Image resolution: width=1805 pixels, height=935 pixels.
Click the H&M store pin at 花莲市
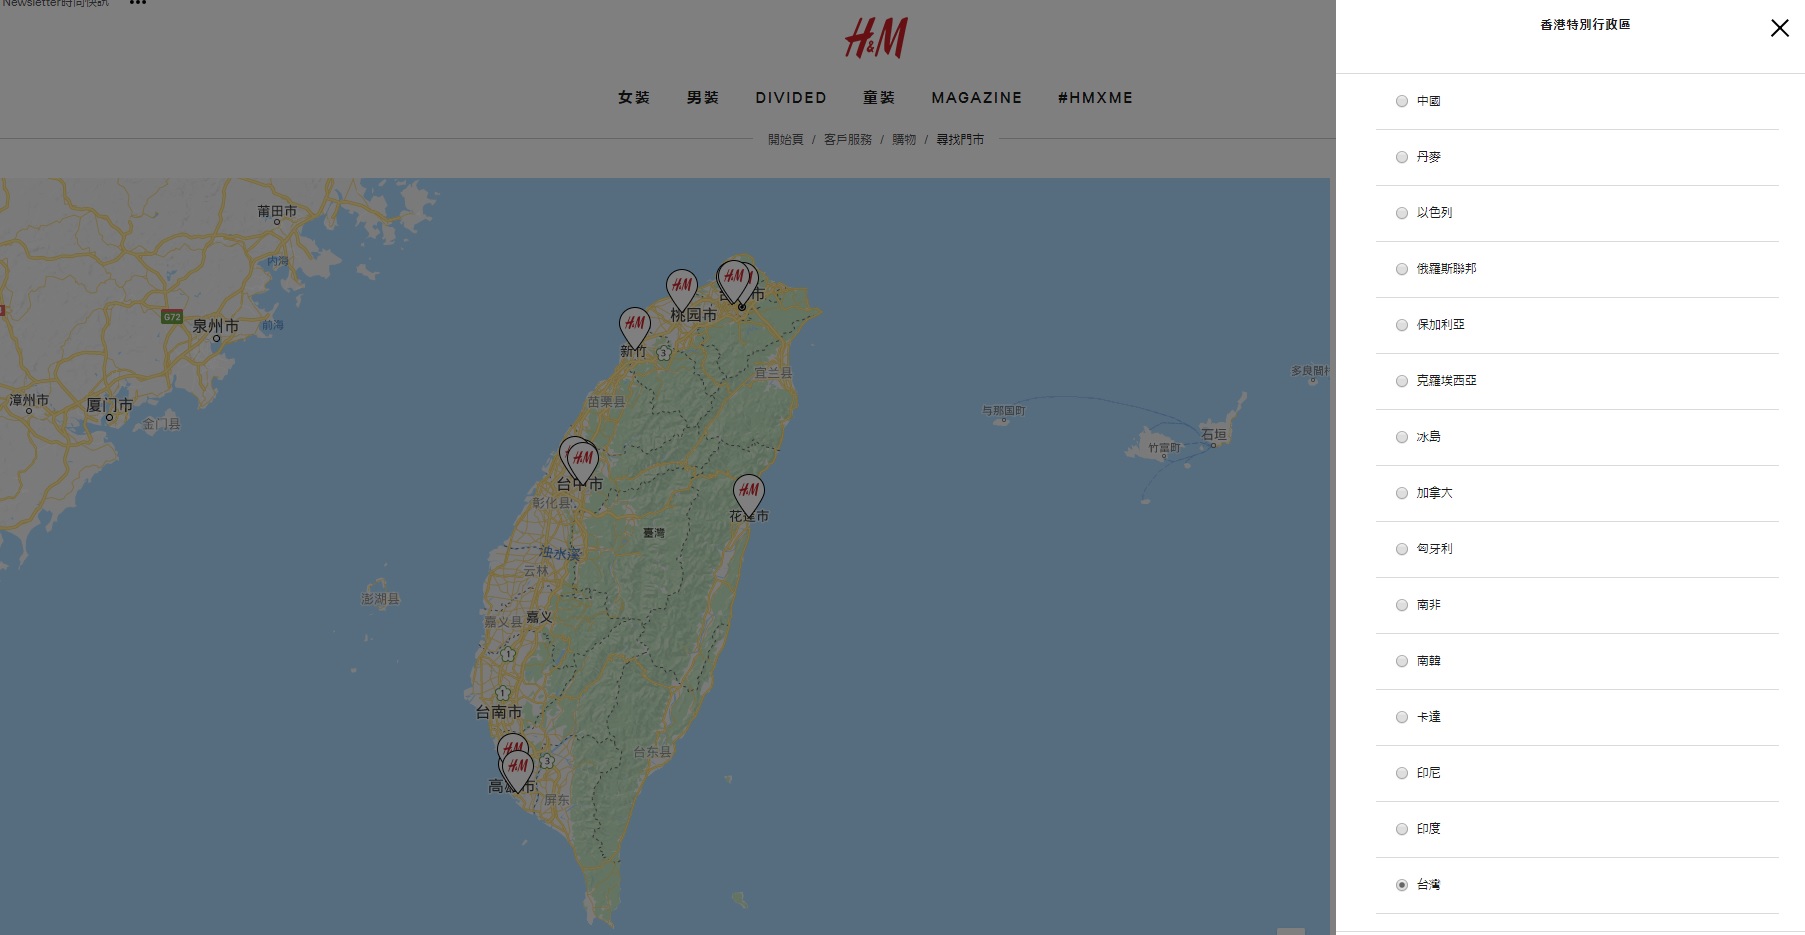[x=749, y=492]
